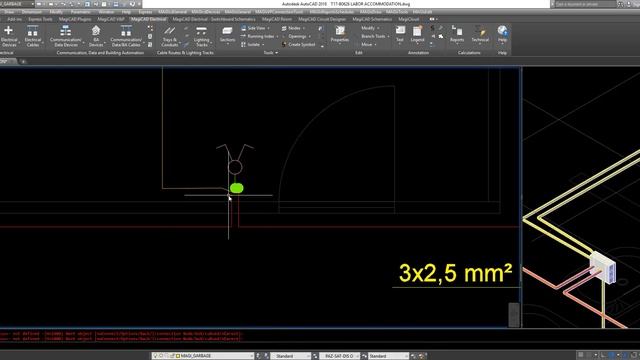Select the Trays & Conduits tool
The image size is (640, 360).
tap(170, 36)
